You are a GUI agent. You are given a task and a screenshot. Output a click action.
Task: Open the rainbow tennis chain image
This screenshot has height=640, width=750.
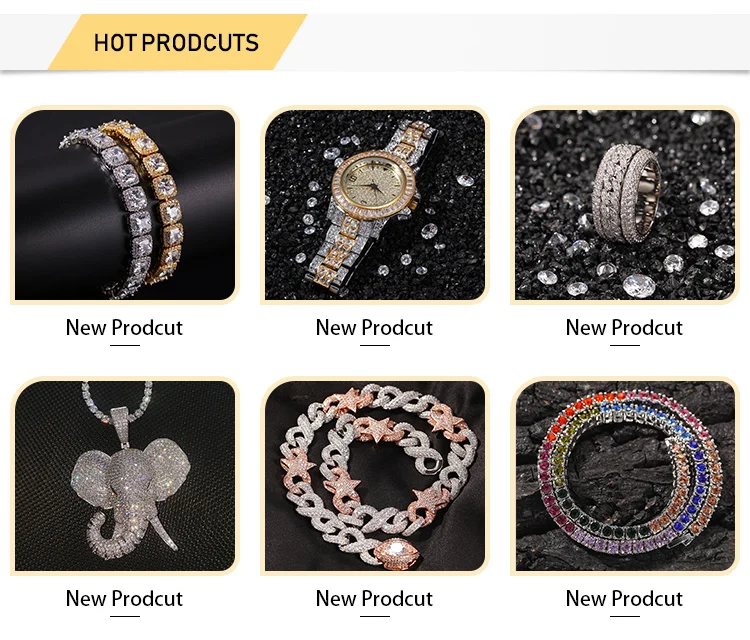coord(625,476)
